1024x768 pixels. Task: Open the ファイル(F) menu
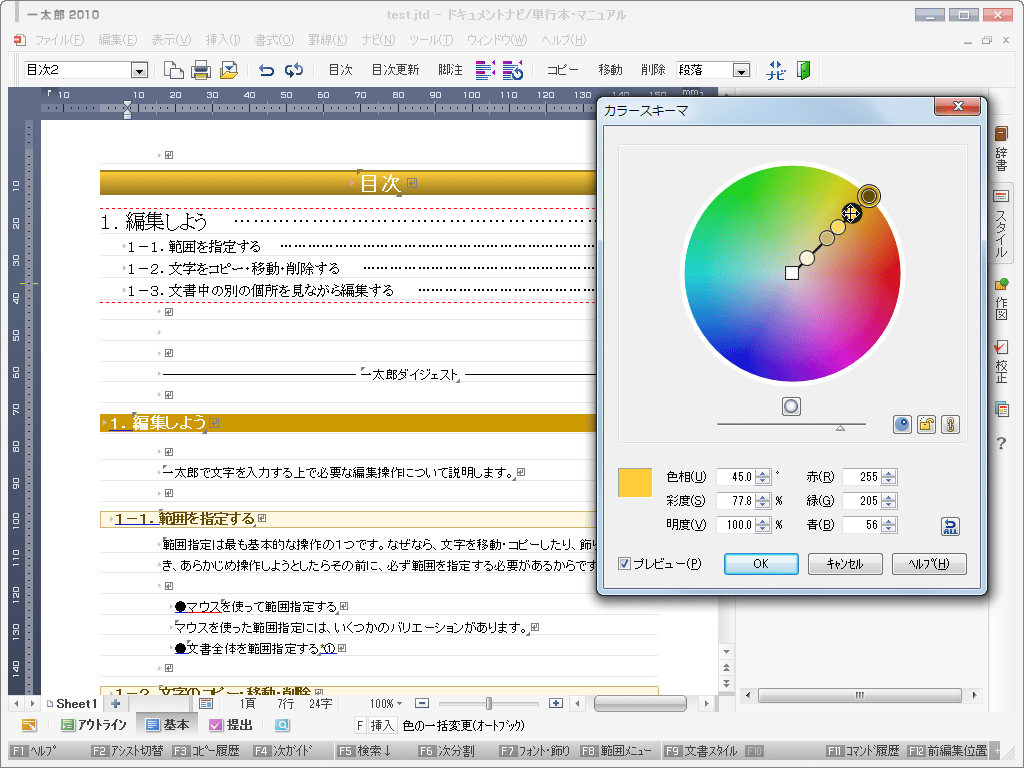(x=59, y=40)
